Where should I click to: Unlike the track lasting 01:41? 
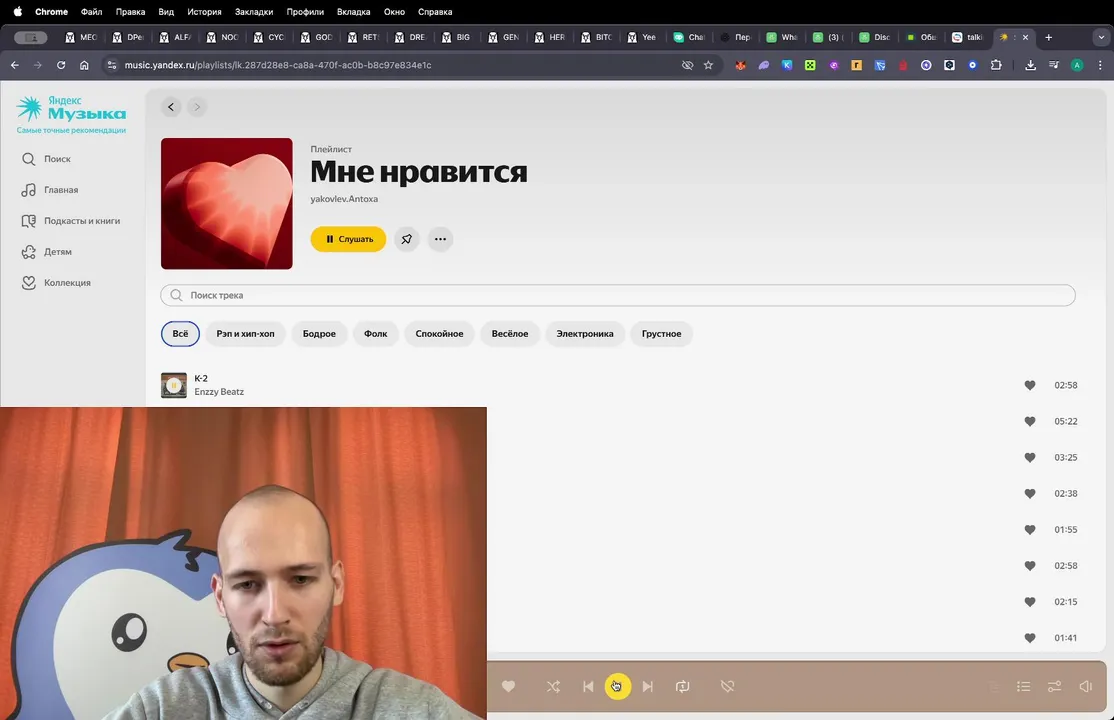[1029, 638]
